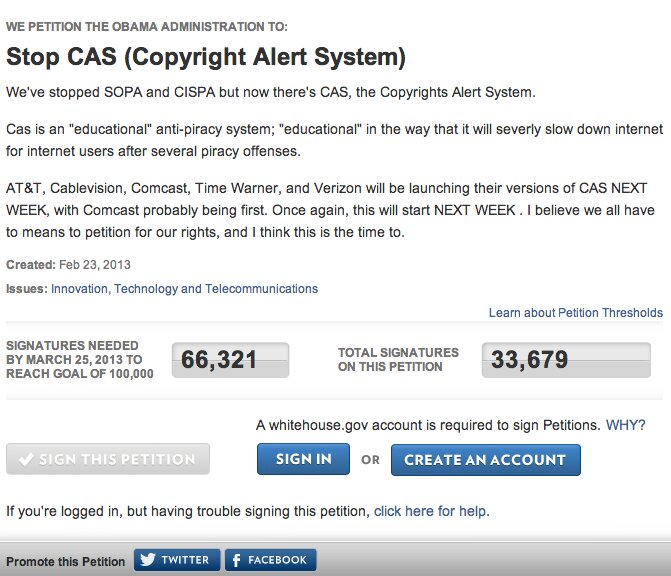Click the 66,321 signatures needed counter
This screenshot has height=576, width=671.
click(x=231, y=360)
